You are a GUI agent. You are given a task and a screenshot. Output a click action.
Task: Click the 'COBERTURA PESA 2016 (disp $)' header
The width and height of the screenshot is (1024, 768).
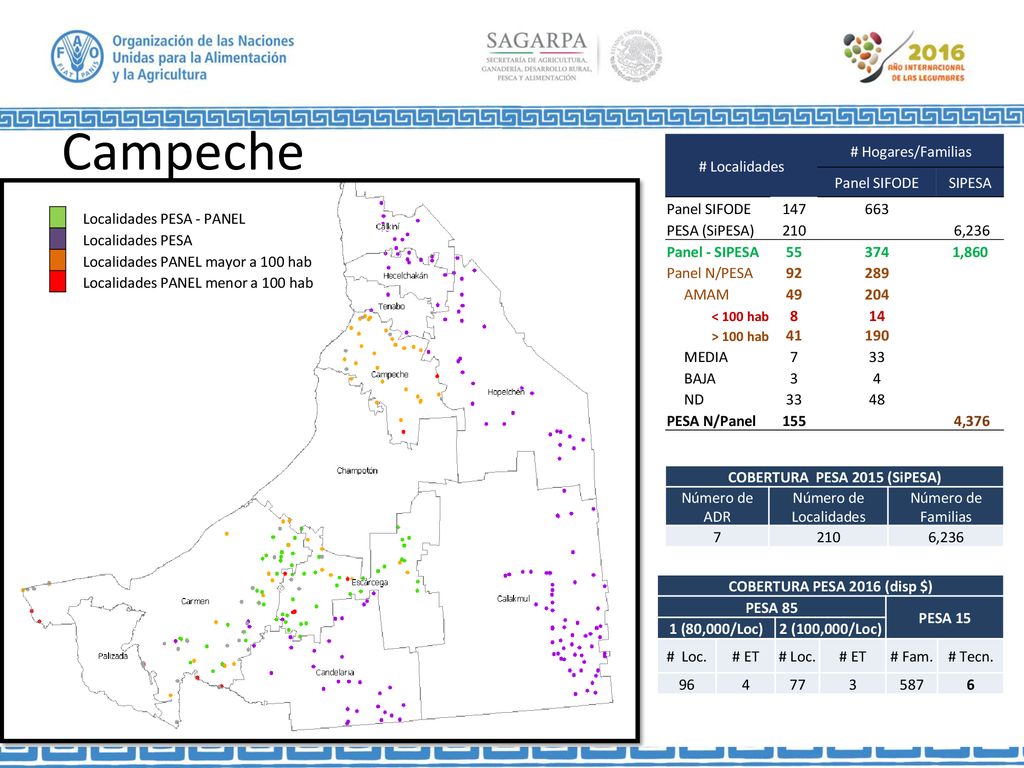pyautogui.click(x=830, y=586)
